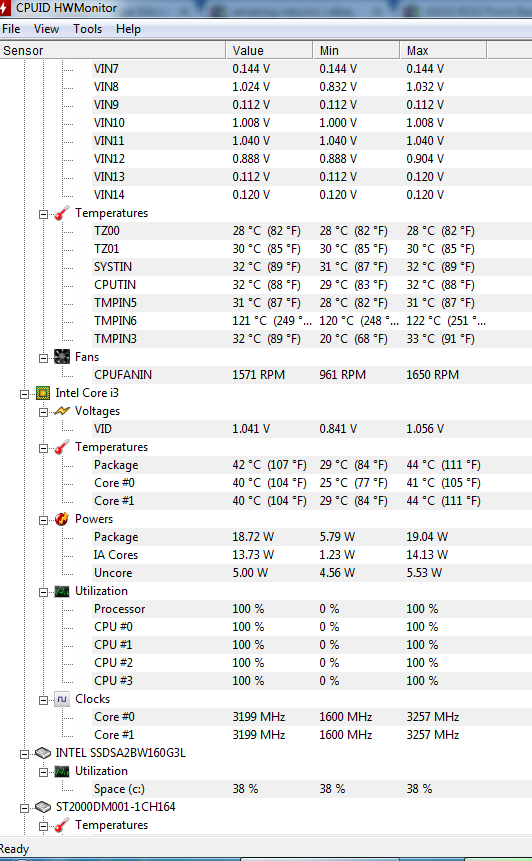
Task: Click the flame icon beside Powers
Action: (x=62, y=519)
